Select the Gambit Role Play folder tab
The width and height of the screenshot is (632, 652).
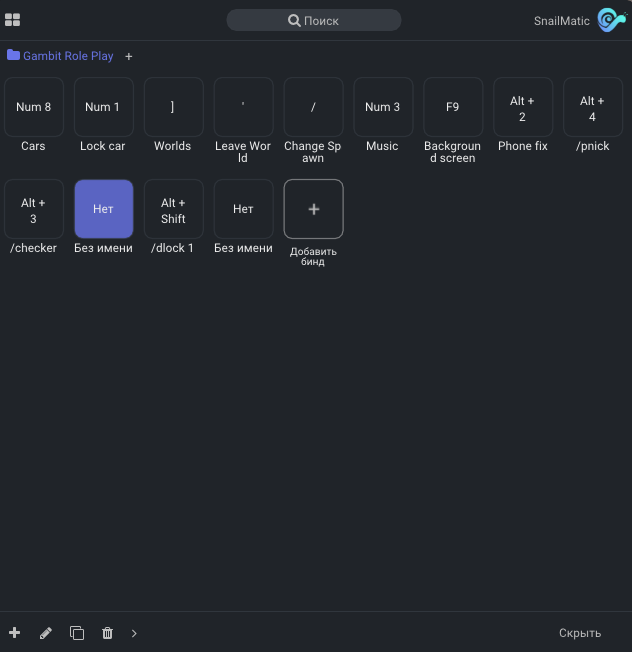pos(60,56)
